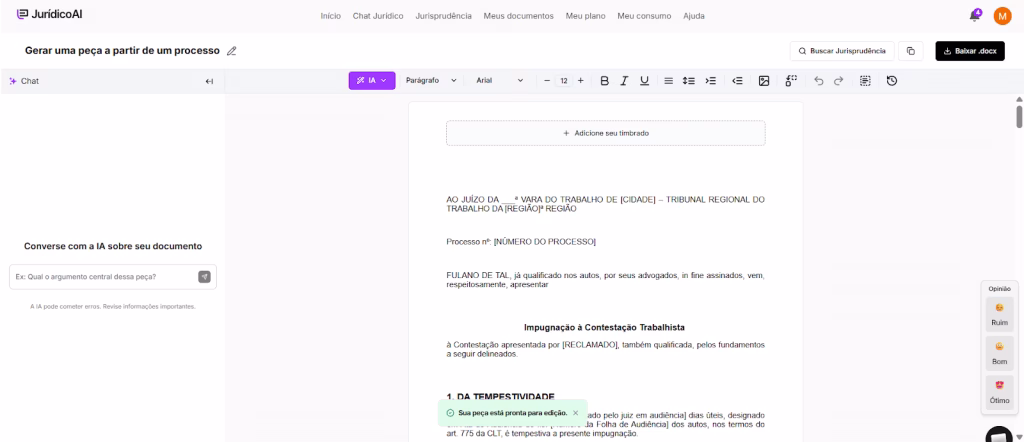Go to Início in navigation
Screen dimensions: 1024x442
330,16
